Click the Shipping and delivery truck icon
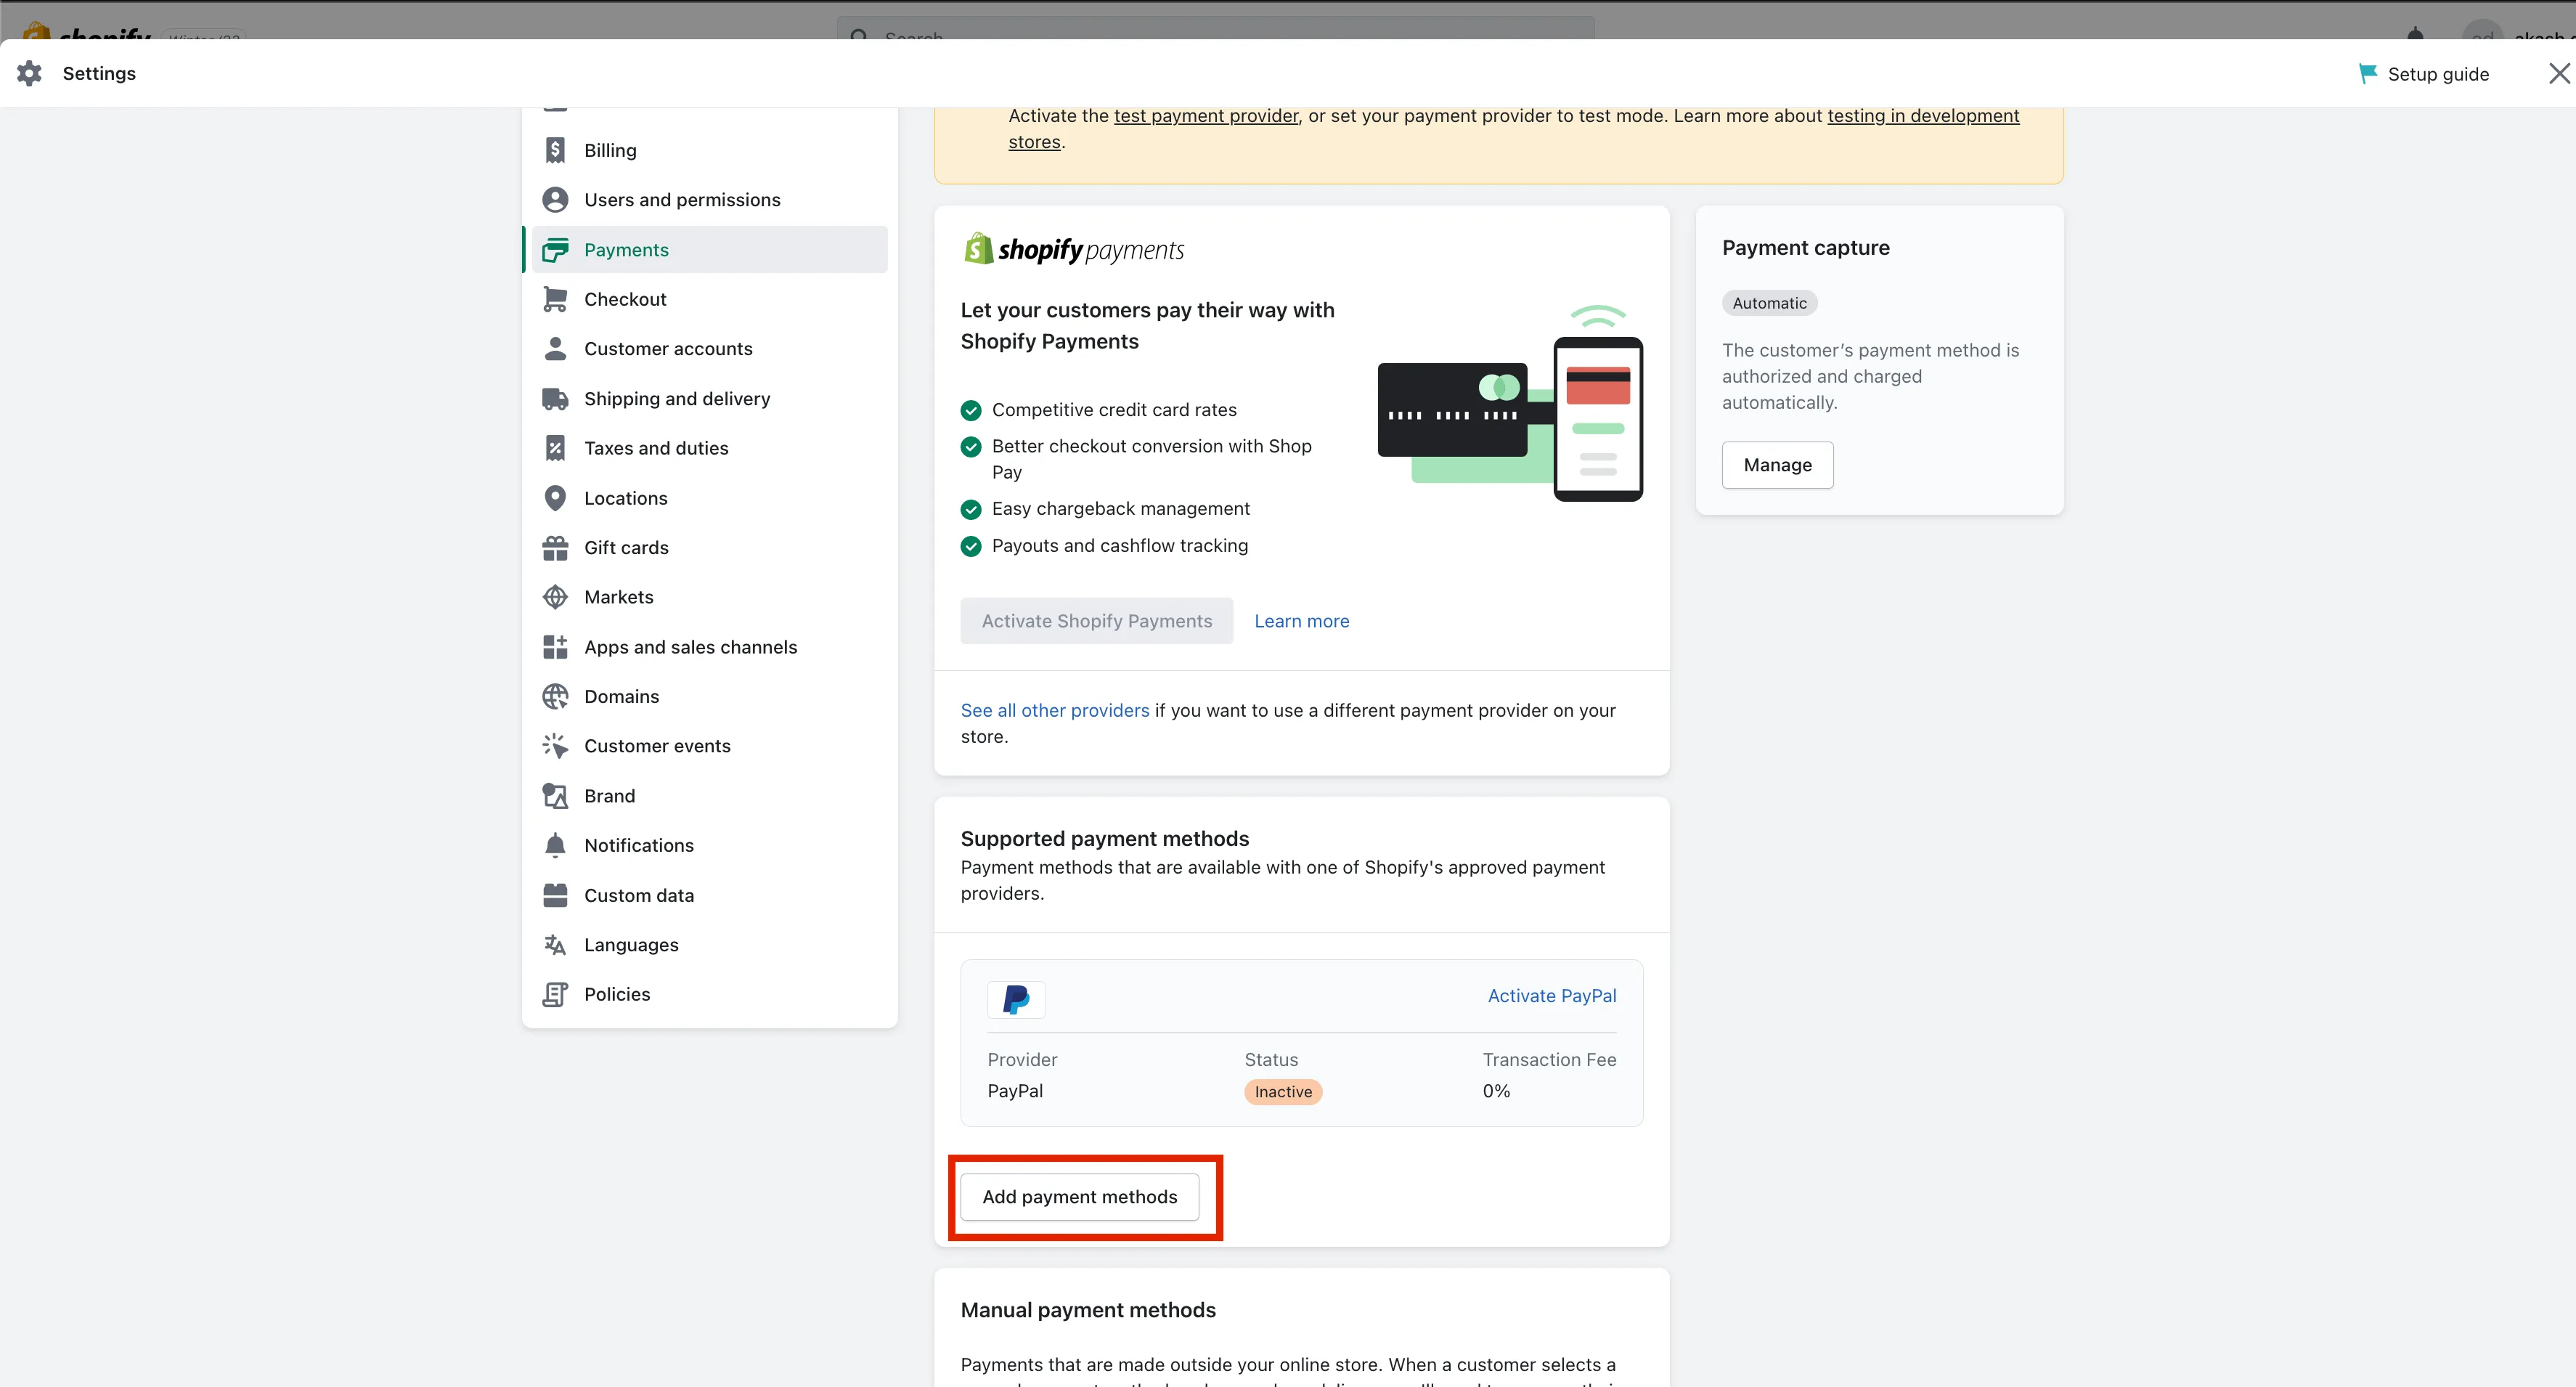 coord(555,399)
